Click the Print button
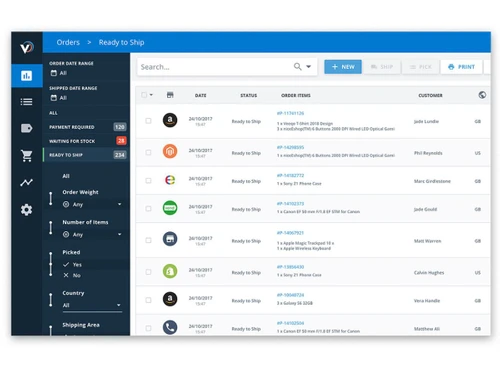This screenshot has height=375, width=500. point(461,67)
